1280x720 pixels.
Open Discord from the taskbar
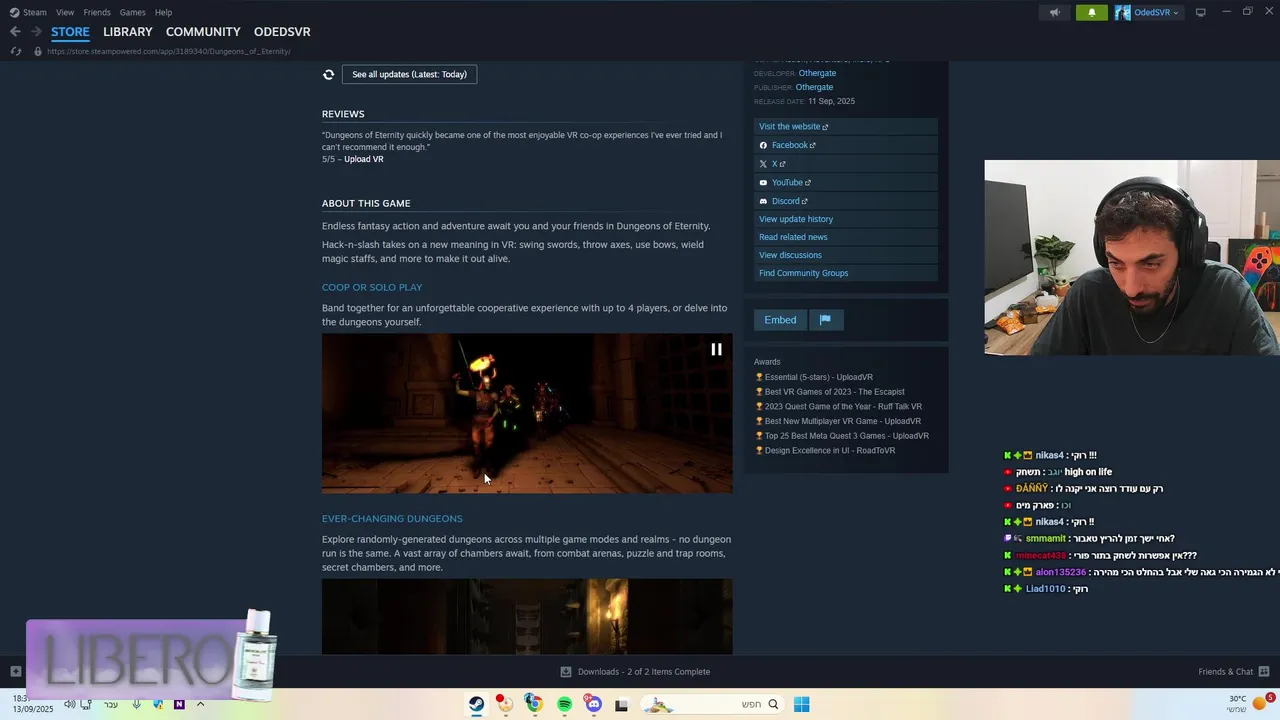click(593, 704)
